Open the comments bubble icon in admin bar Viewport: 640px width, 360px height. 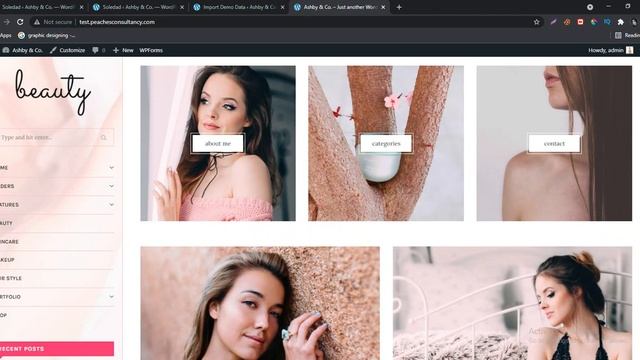(x=96, y=50)
